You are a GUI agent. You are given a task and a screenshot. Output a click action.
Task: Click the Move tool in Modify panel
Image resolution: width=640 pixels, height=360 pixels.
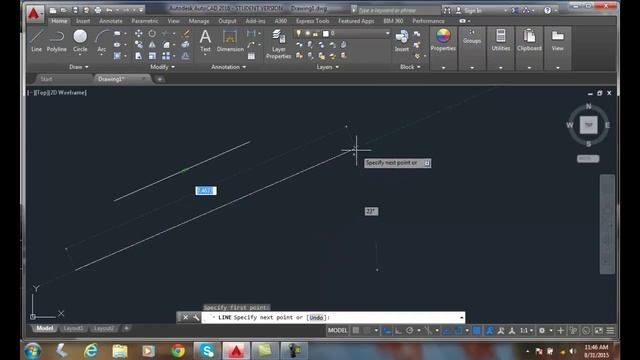coord(139,33)
